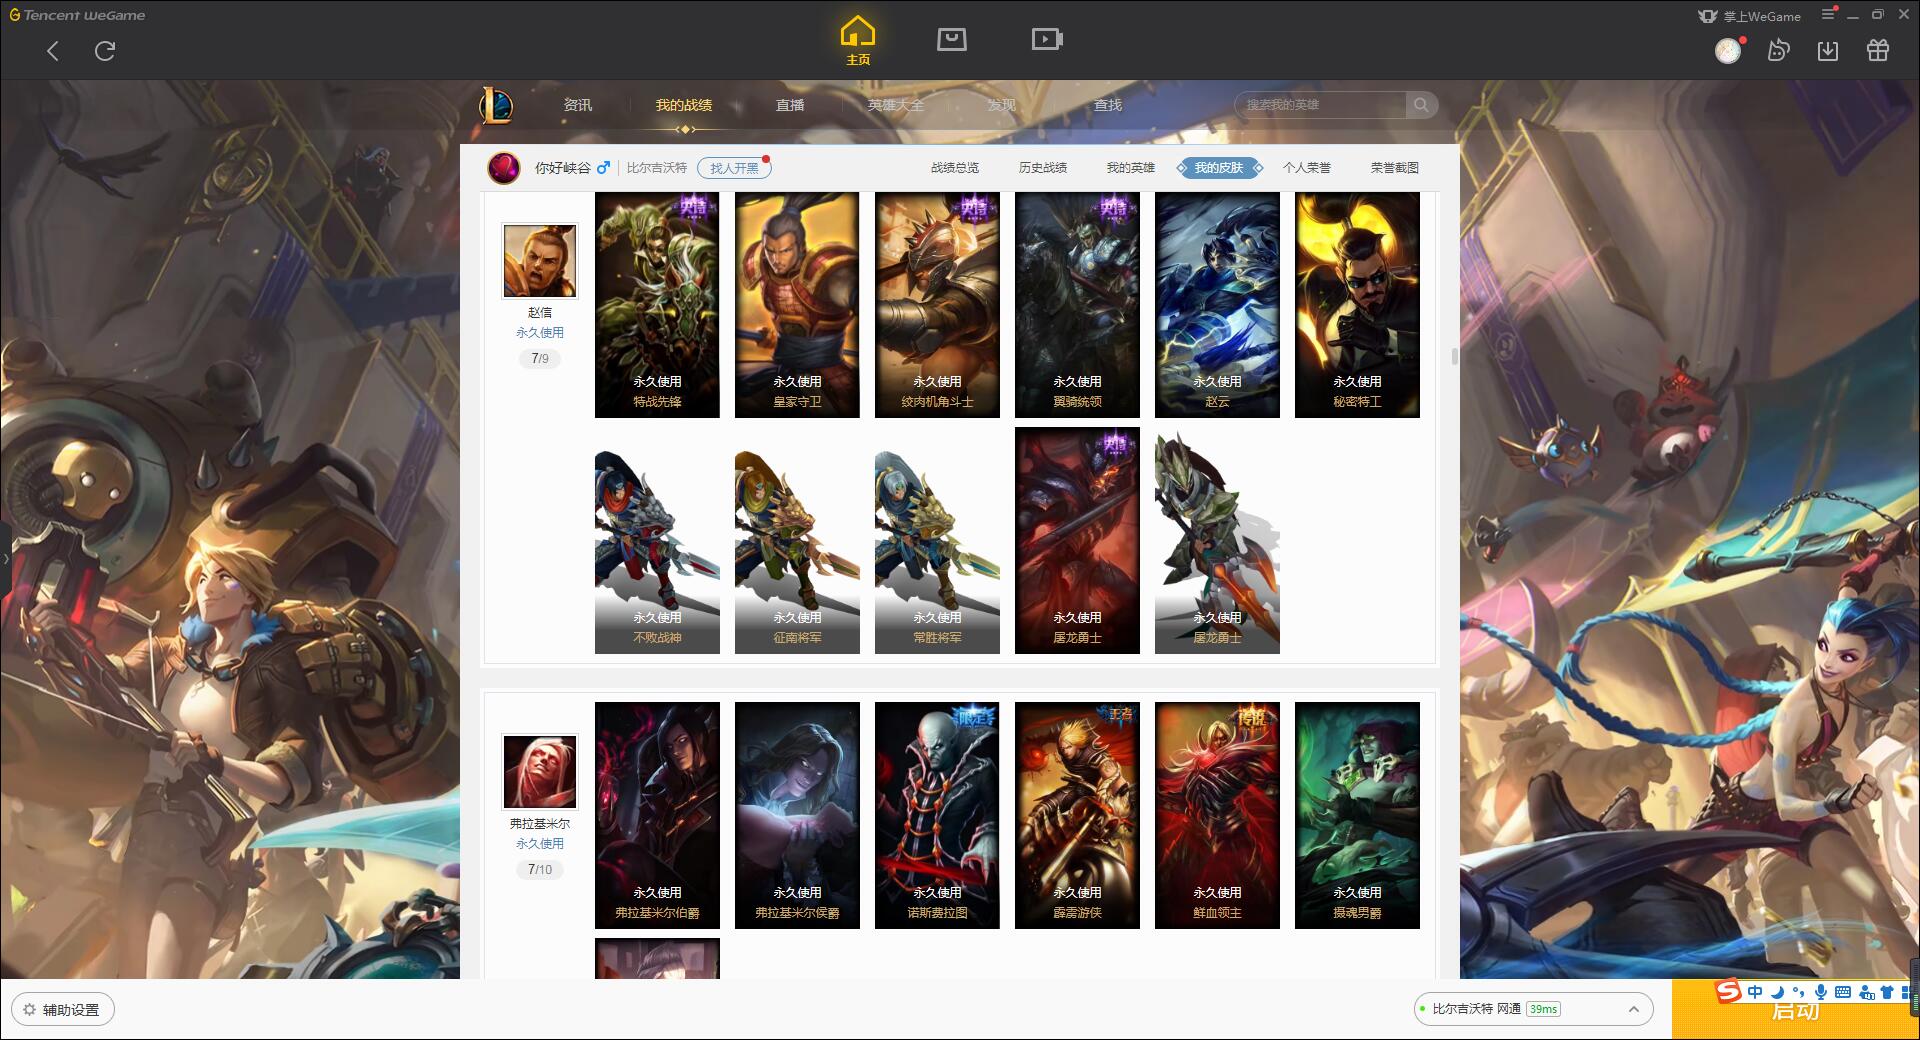Click the Tencent WeGame logo
This screenshot has height=1040, width=1920.
78,15
